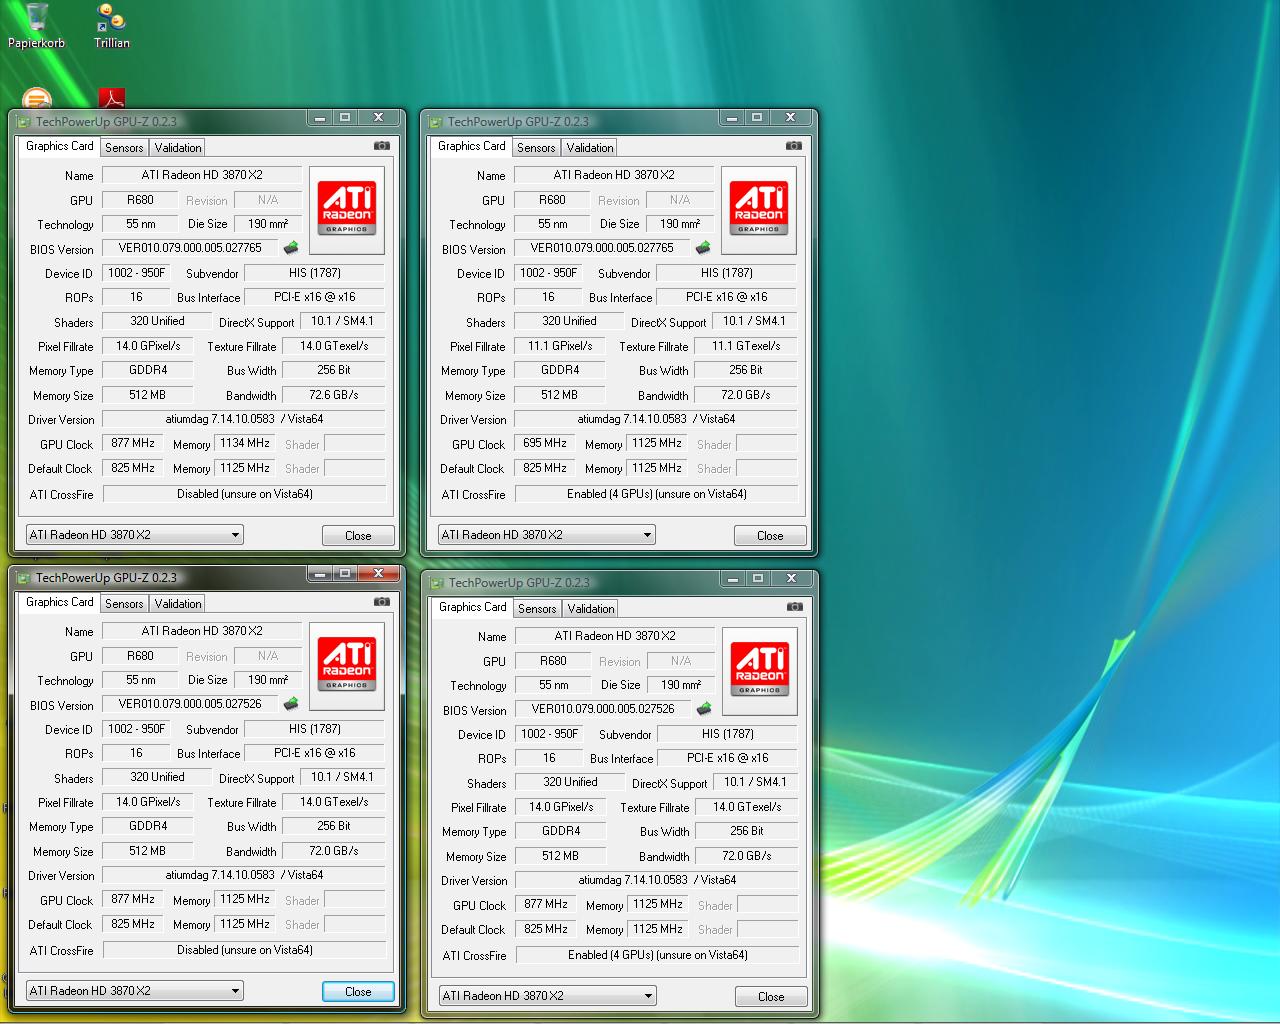
Task: Switch to Sensors tab in upper-left GPU-Z window
Action: (x=124, y=148)
